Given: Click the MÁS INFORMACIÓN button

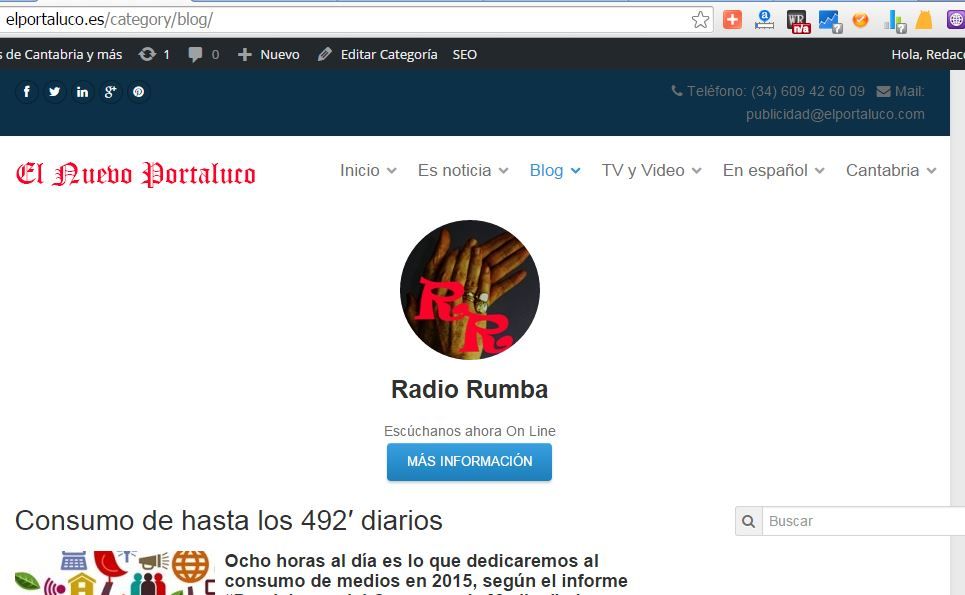Looking at the screenshot, I should [x=470, y=461].
